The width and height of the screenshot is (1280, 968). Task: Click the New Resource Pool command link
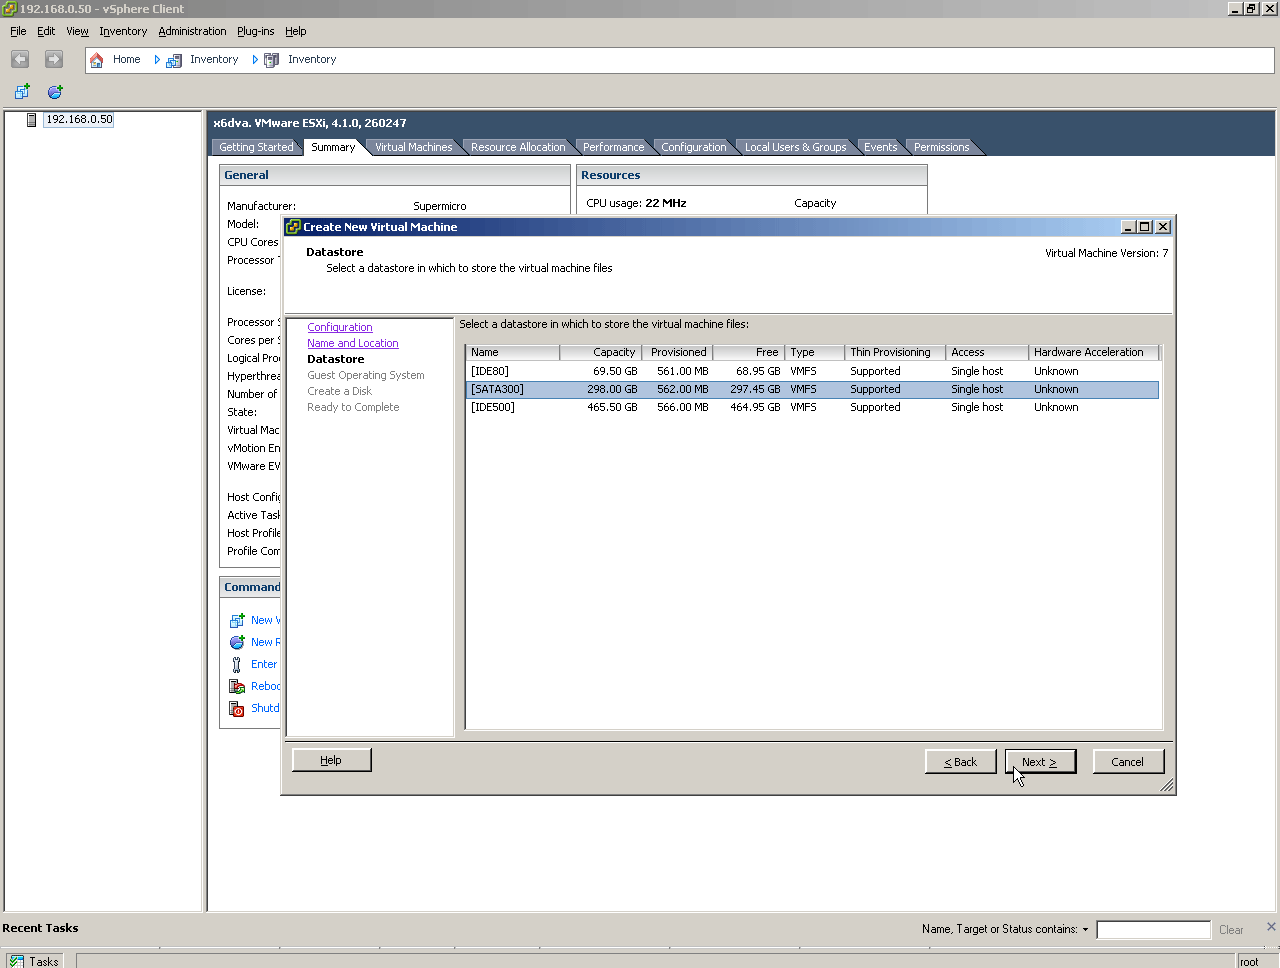tap(265, 643)
